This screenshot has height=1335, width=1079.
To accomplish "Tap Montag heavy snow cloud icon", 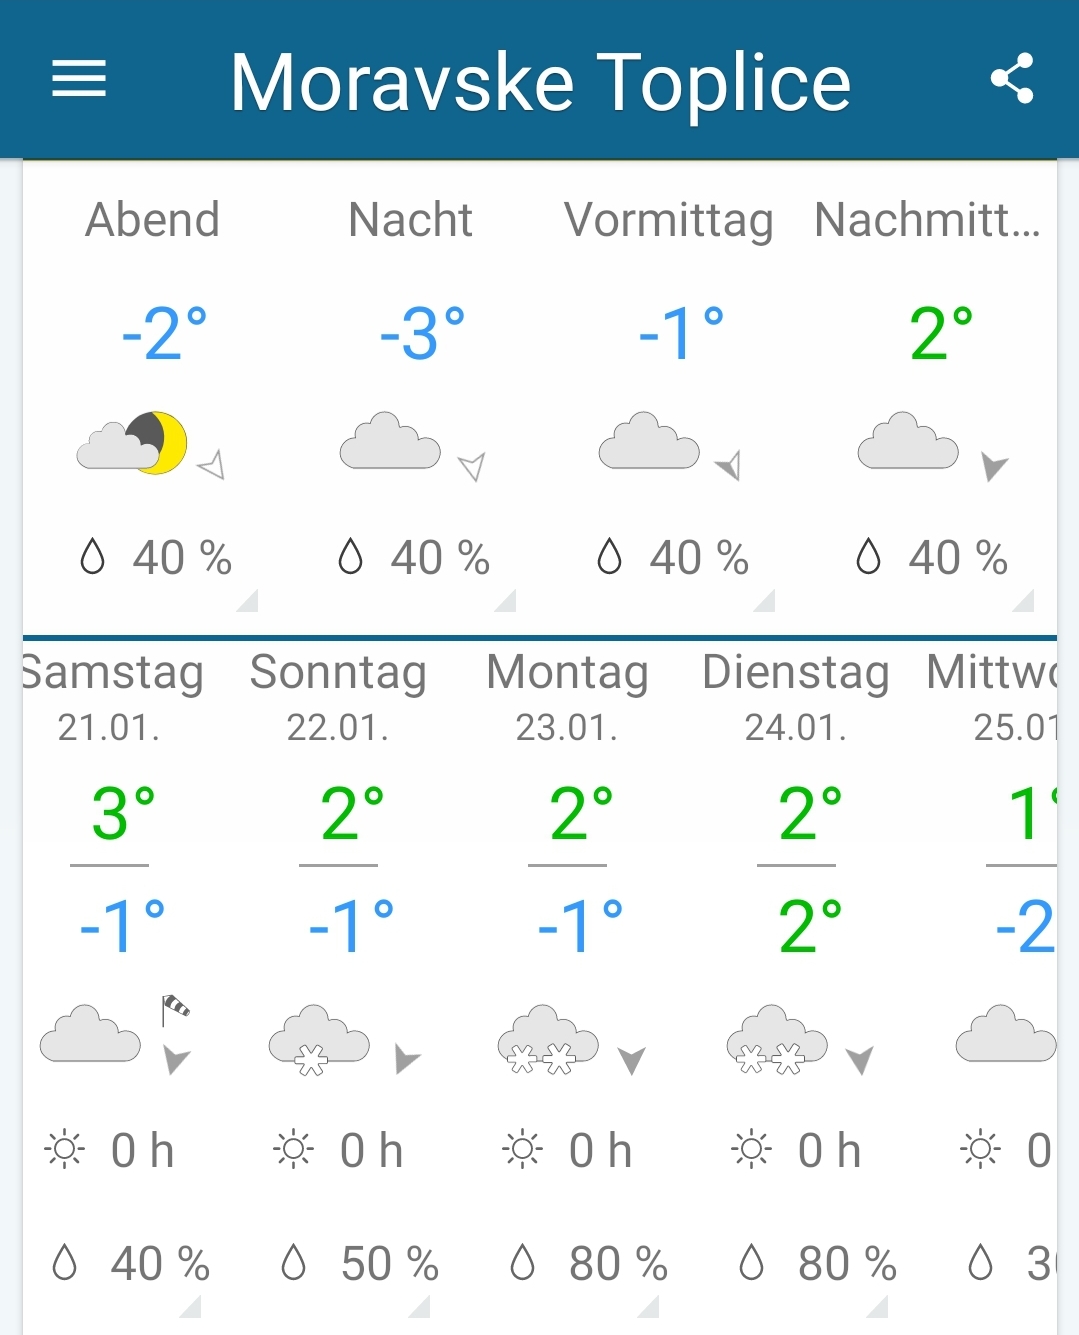I will [548, 1040].
